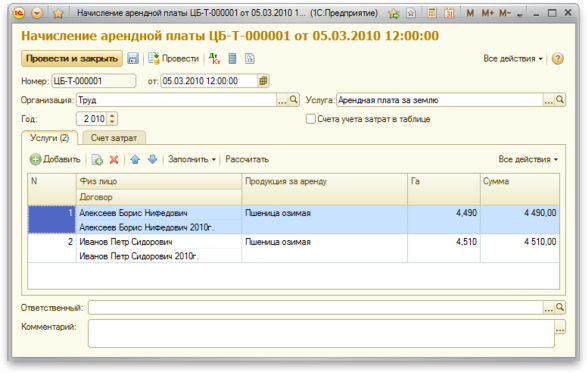Screen dimensions: 587x373
Task: Open the round orange main menu dropdown
Action: pos(37,13)
